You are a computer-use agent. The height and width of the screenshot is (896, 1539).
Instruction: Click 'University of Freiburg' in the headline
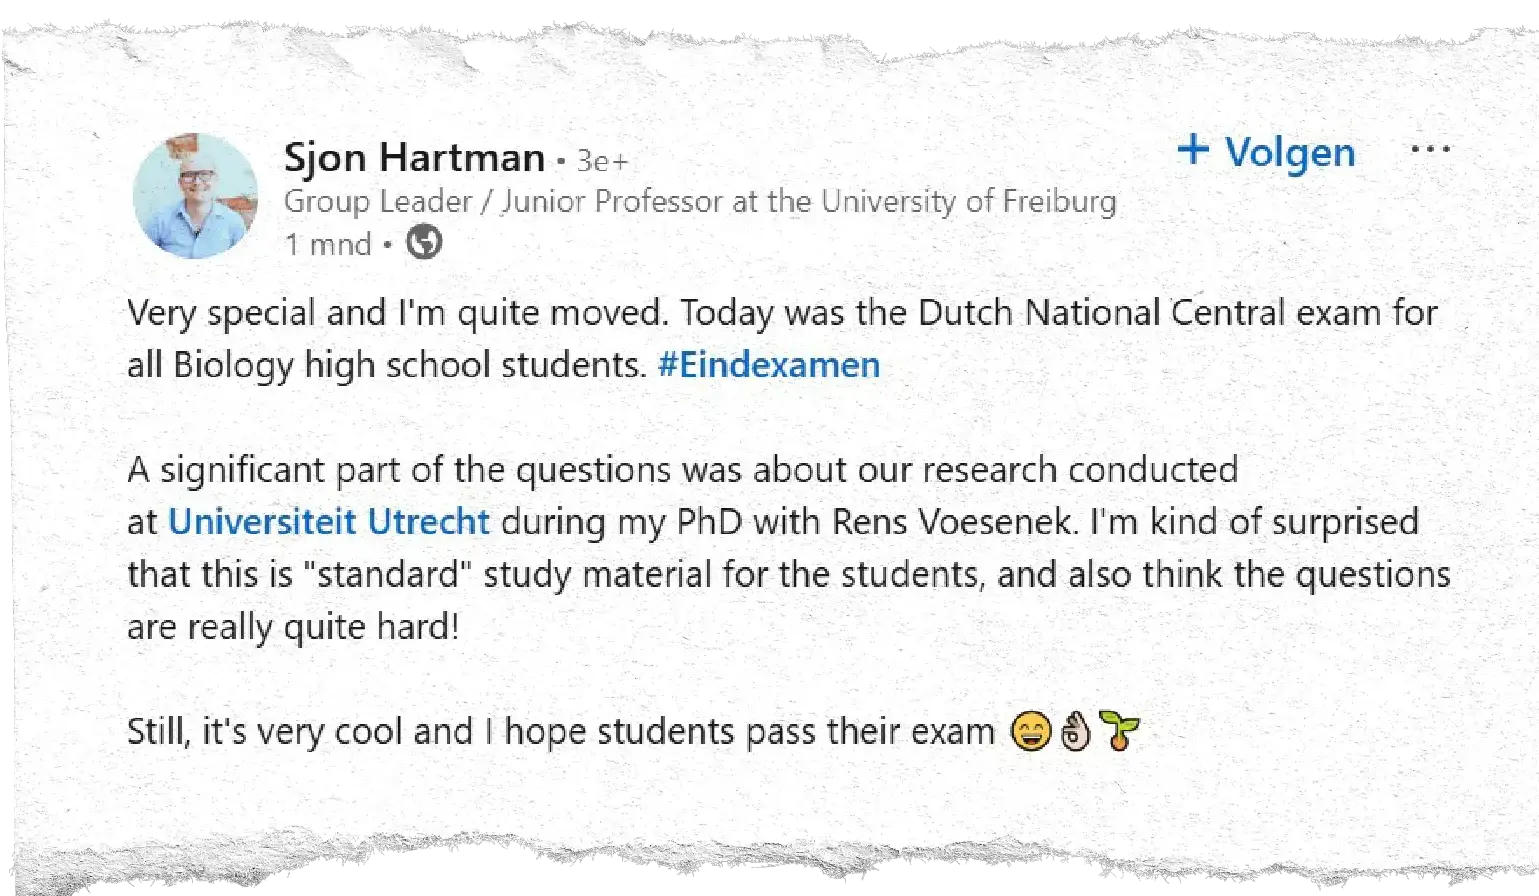tap(968, 202)
